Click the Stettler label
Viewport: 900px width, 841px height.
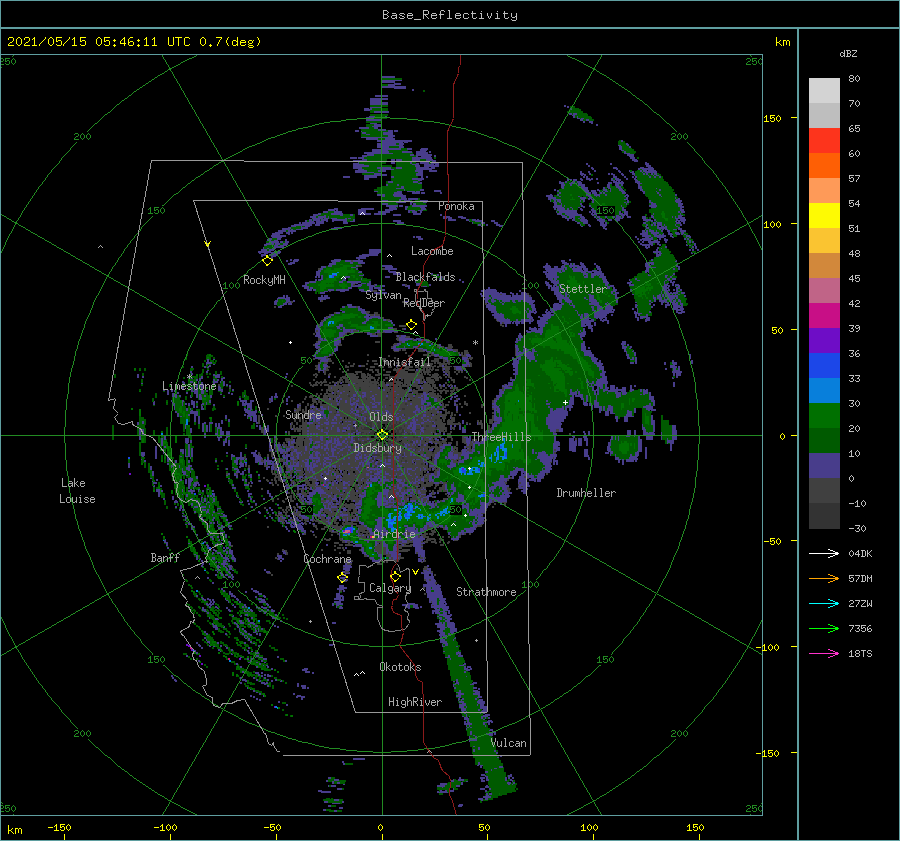point(583,289)
